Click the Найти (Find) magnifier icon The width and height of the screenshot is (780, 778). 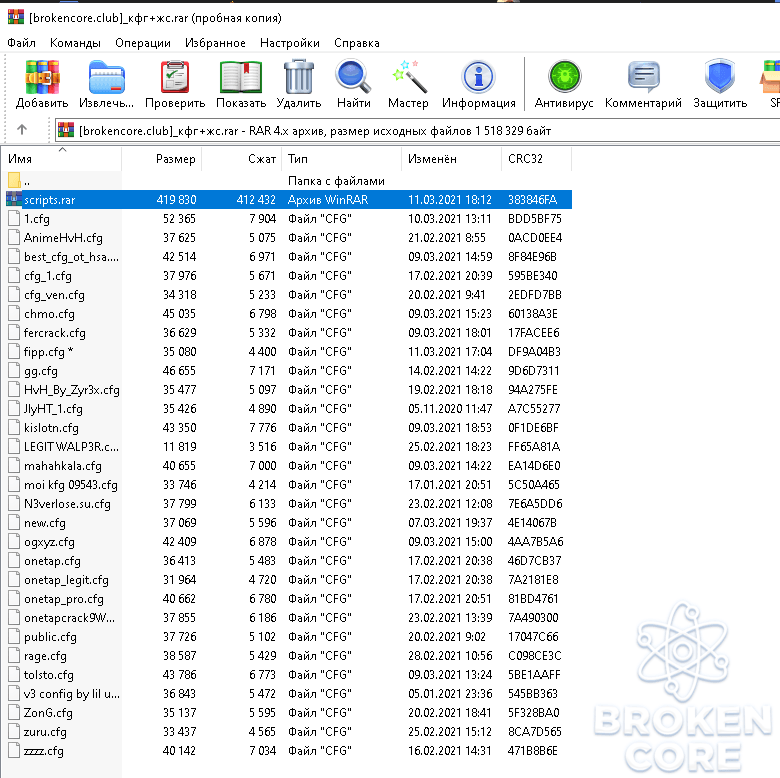[353, 77]
